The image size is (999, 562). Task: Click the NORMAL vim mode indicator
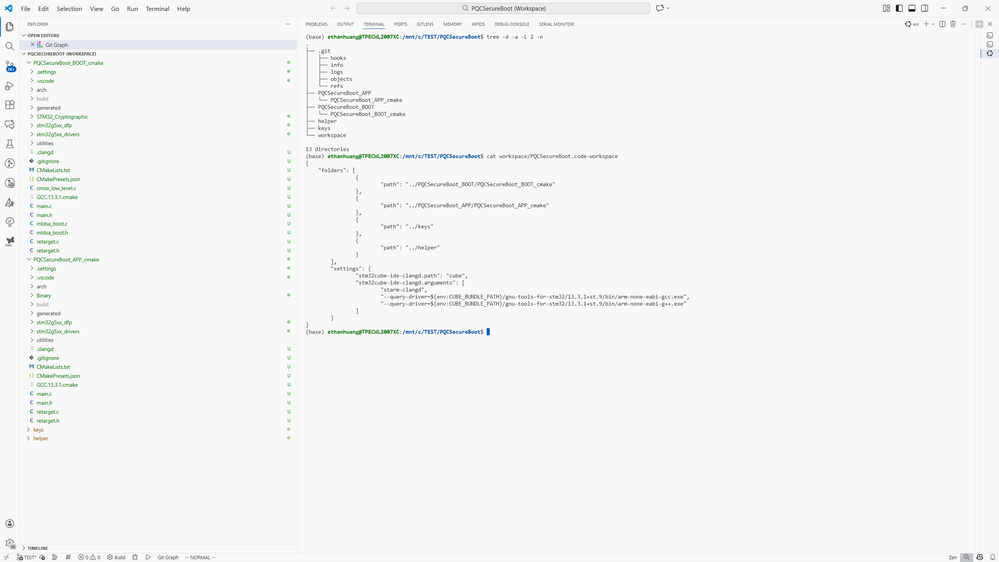(x=200, y=558)
